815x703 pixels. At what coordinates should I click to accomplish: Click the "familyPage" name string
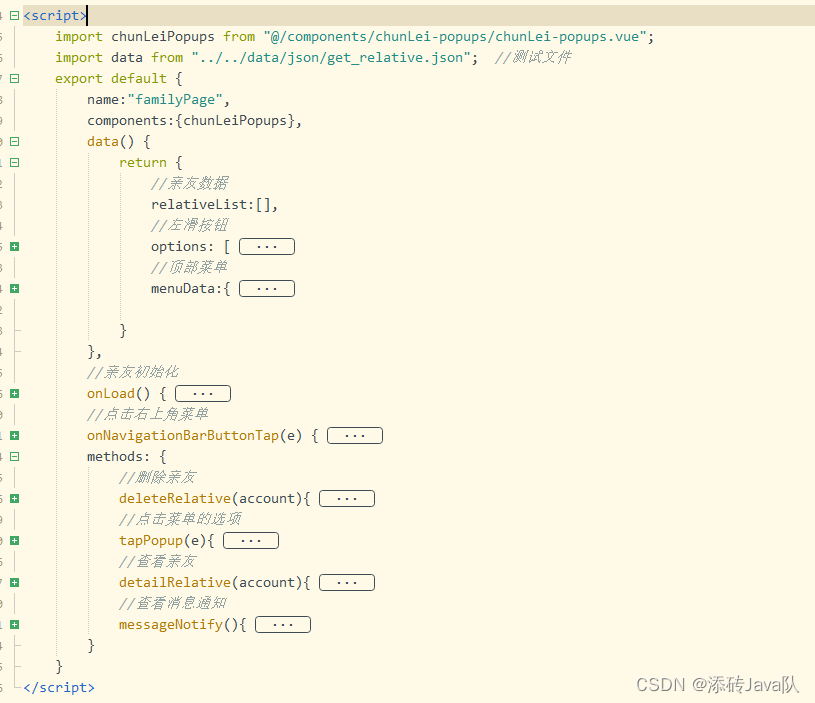coord(175,100)
